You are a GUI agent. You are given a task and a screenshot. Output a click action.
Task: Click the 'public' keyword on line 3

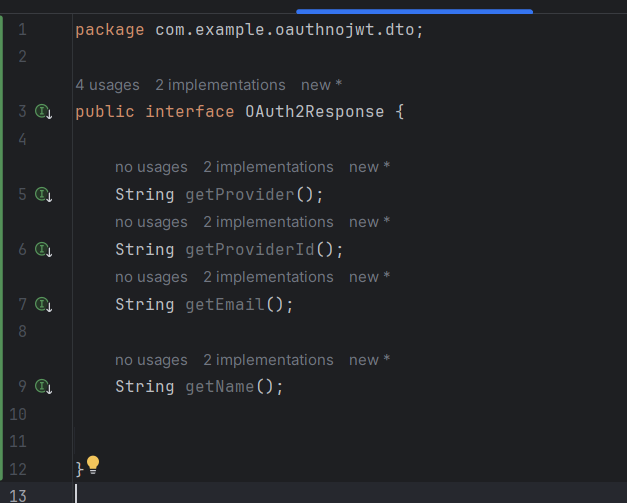105,112
